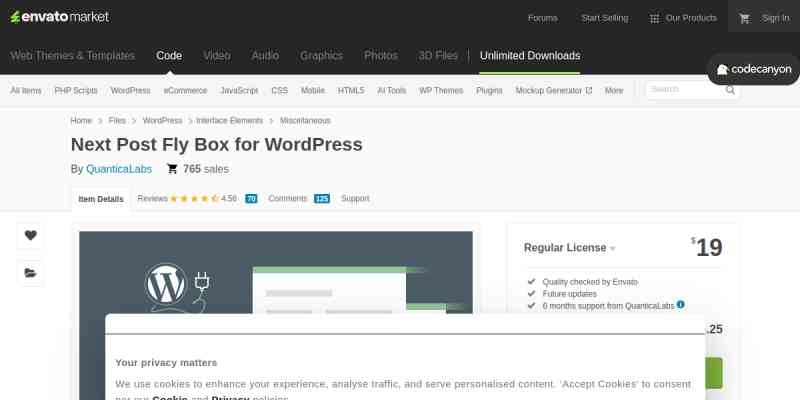Click the Next Post Fly Box title
This screenshot has width=800, height=400.
coord(216,144)
